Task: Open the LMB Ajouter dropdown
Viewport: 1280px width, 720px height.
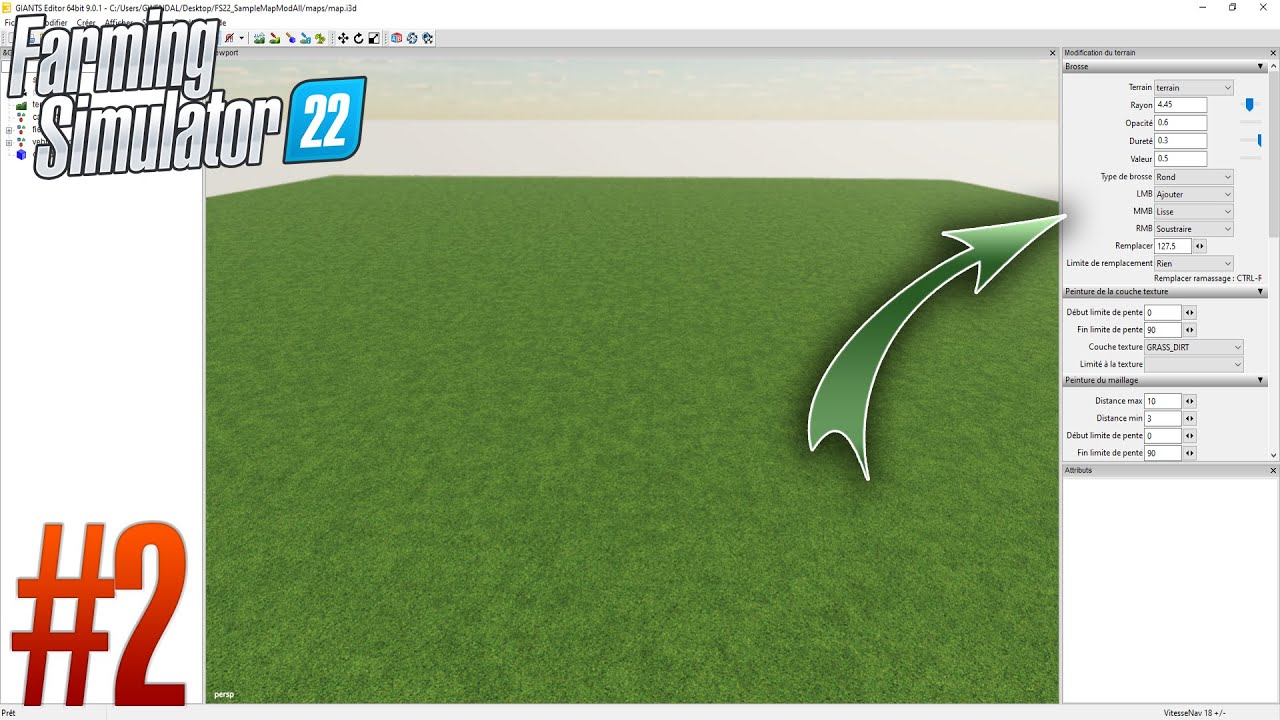Action: pyautogui.click(x=1194, y=194)
